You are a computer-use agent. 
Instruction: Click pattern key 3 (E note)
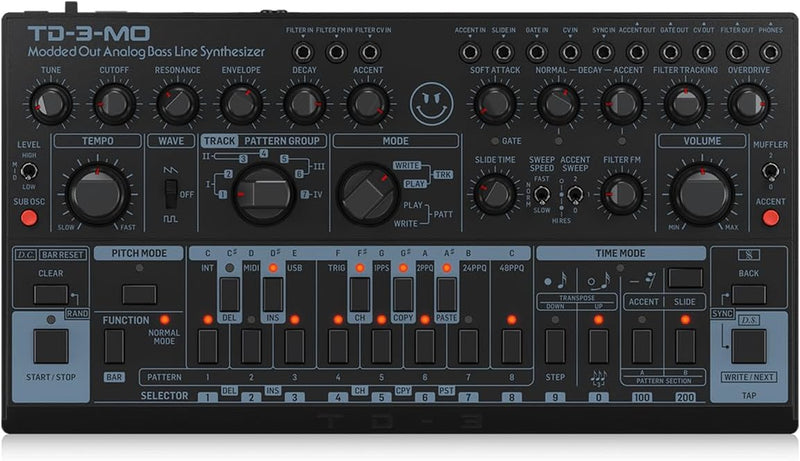click(x=294, y=347)
